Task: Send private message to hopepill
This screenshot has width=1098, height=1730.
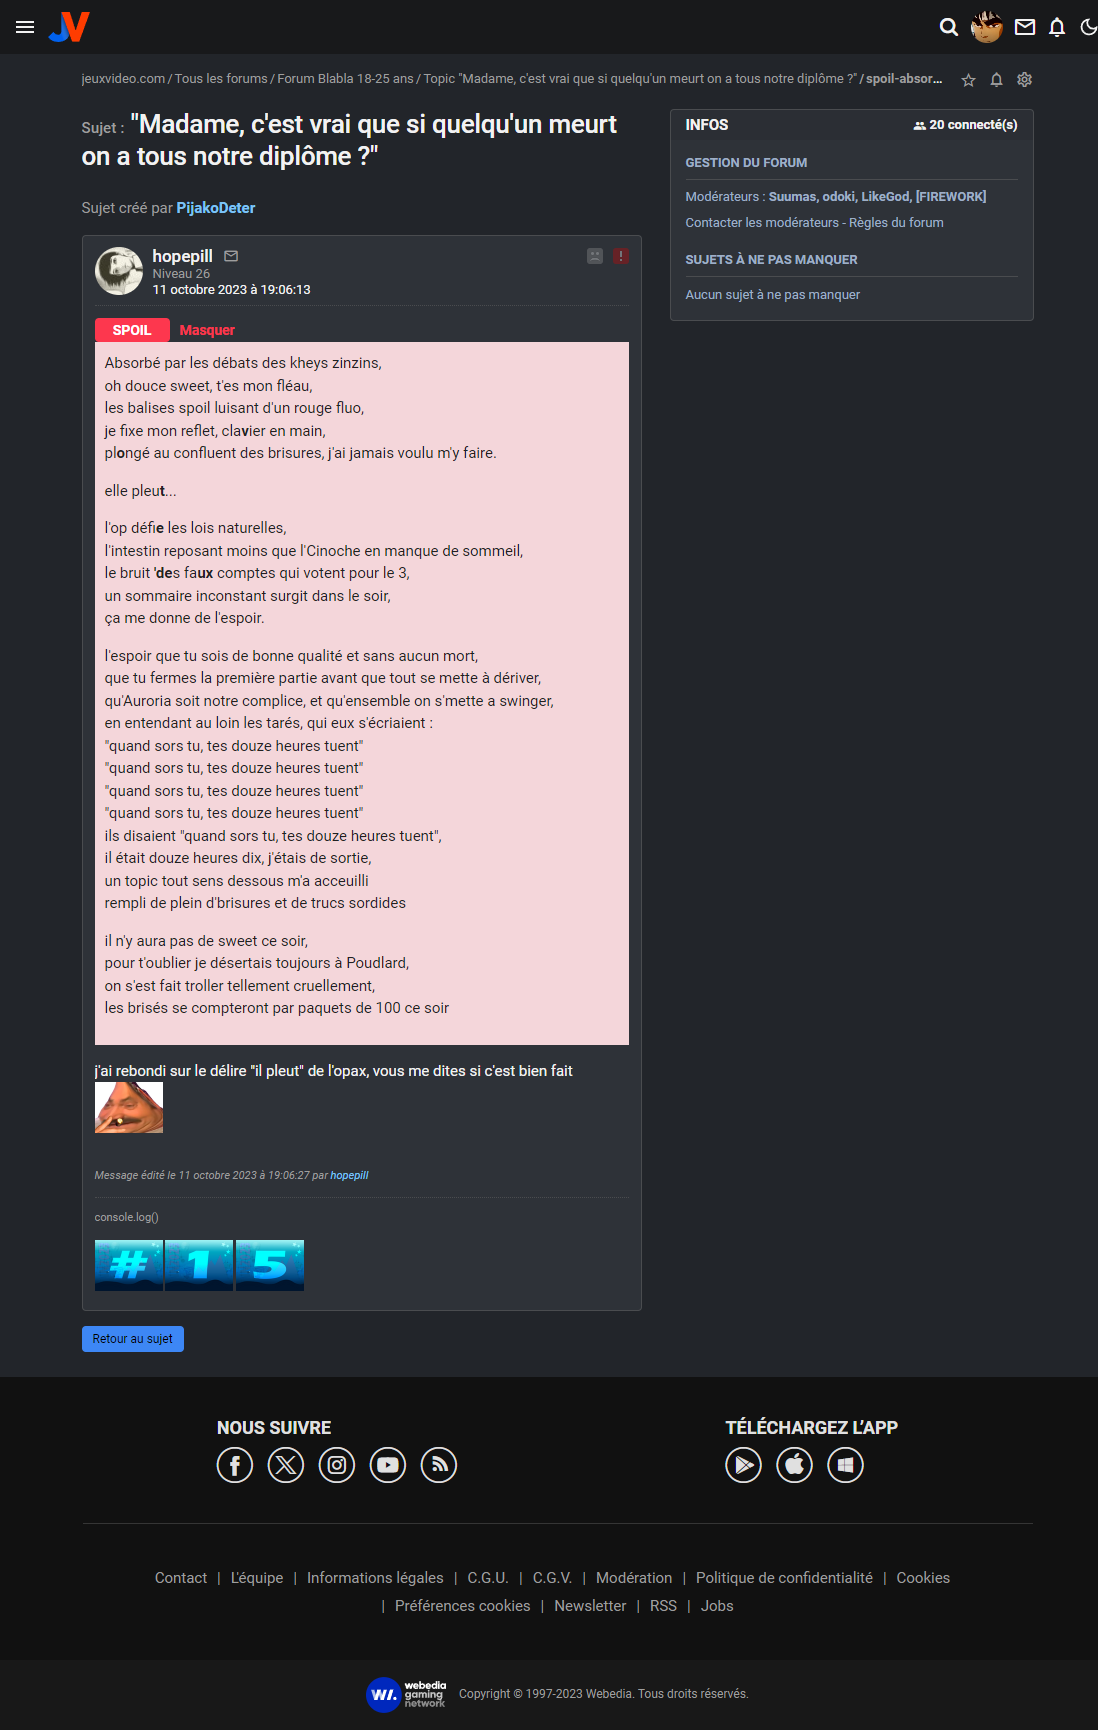Action: tap(231, 256)
